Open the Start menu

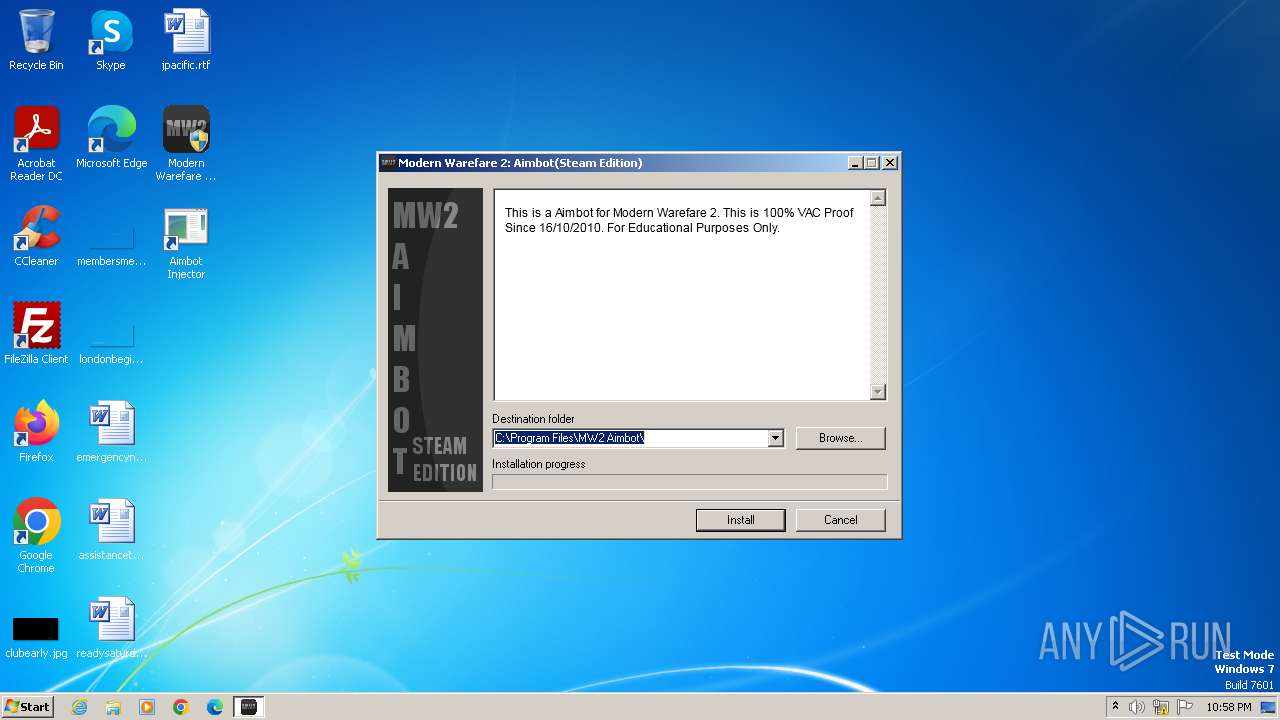(27, 707)
